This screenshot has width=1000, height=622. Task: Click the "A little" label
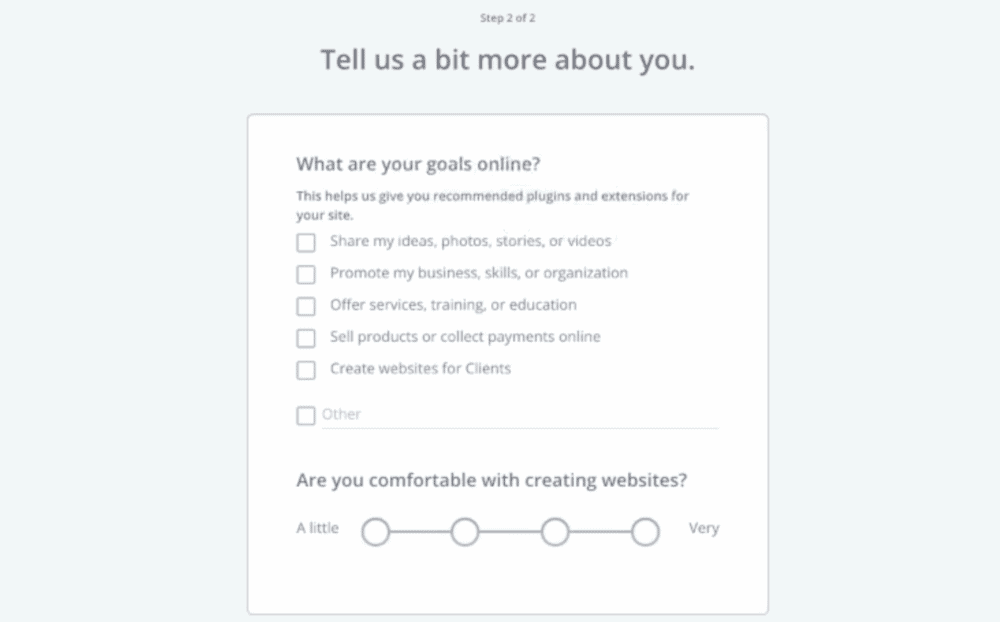317,528
